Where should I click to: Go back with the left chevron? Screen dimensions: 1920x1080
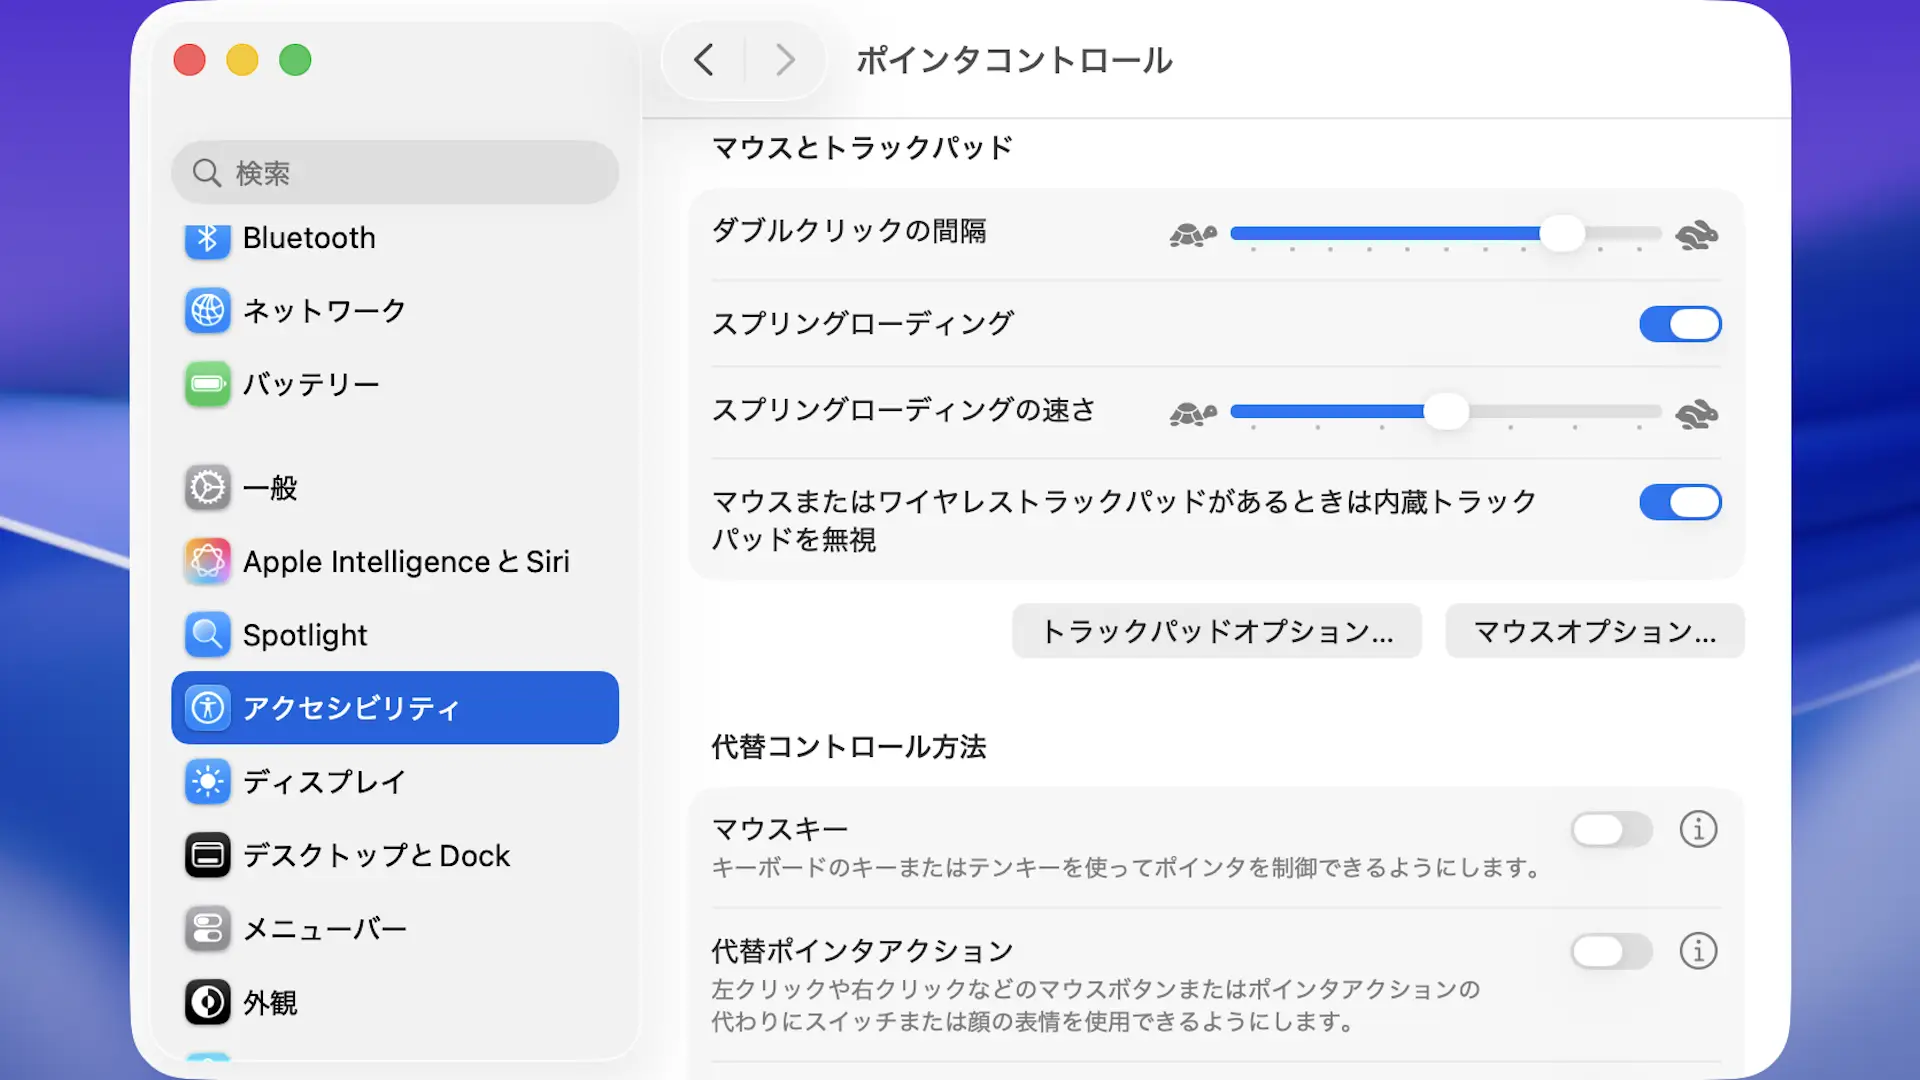tap(704, 60)
